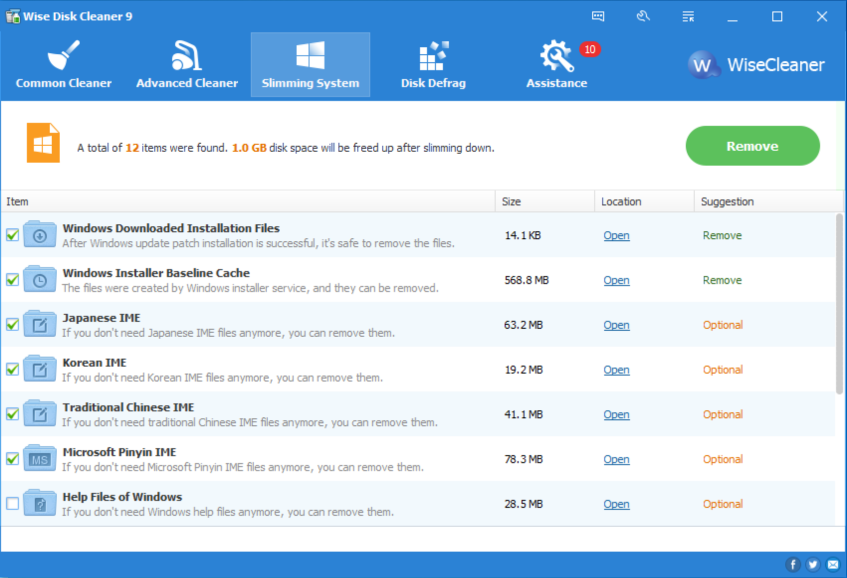The image size is (847, 578).
Task: Uncheck Windows Downloaded Installation Files
Action: pos(13,235)
